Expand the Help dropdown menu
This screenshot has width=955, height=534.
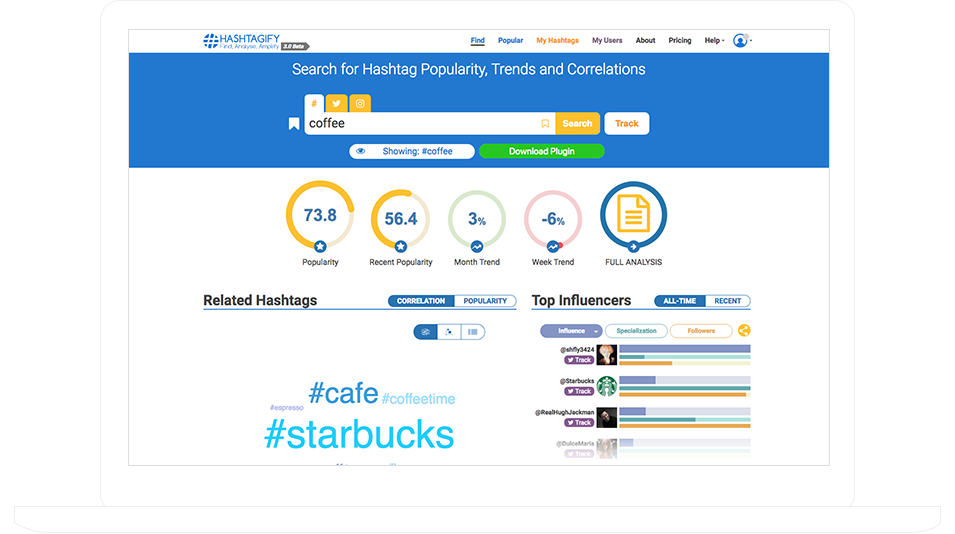click(x=714, y=40)
